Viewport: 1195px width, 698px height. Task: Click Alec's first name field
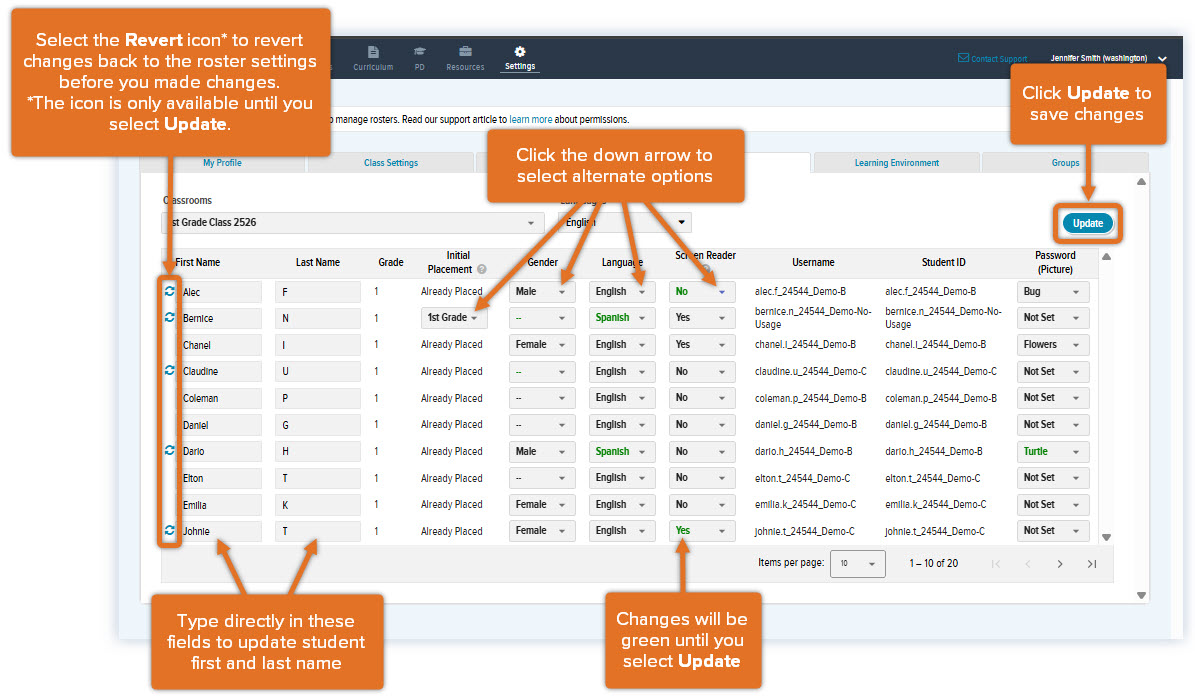(x=219, y=292)
